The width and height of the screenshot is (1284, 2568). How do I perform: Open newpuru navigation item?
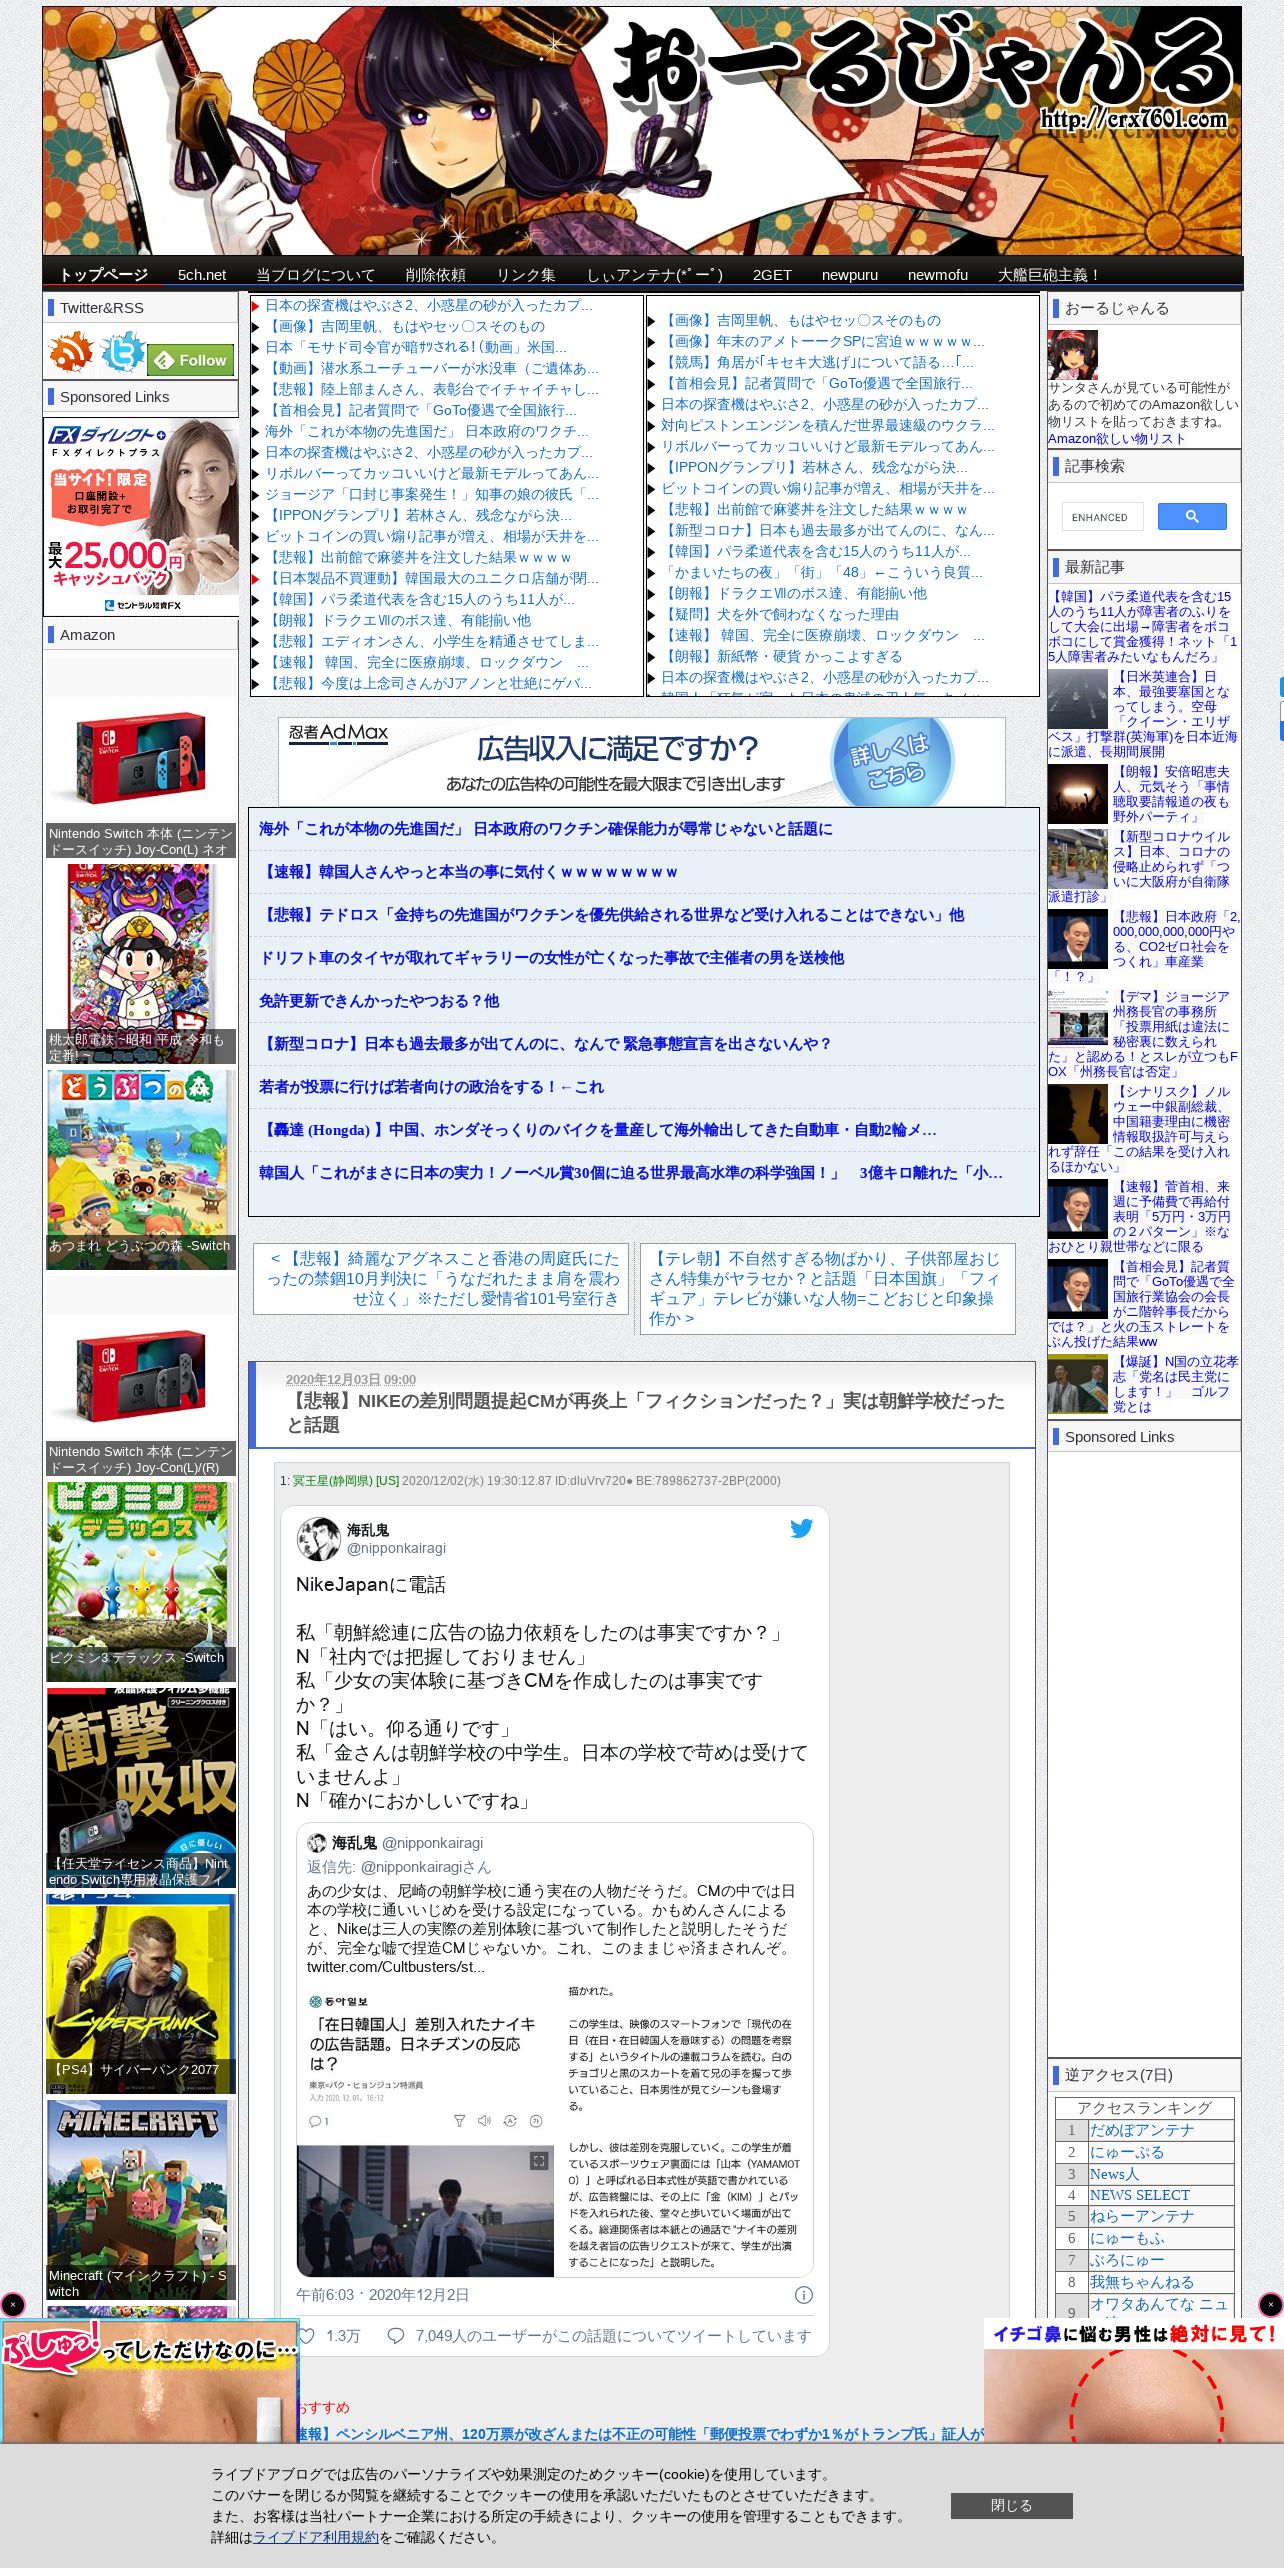point(850,274)
